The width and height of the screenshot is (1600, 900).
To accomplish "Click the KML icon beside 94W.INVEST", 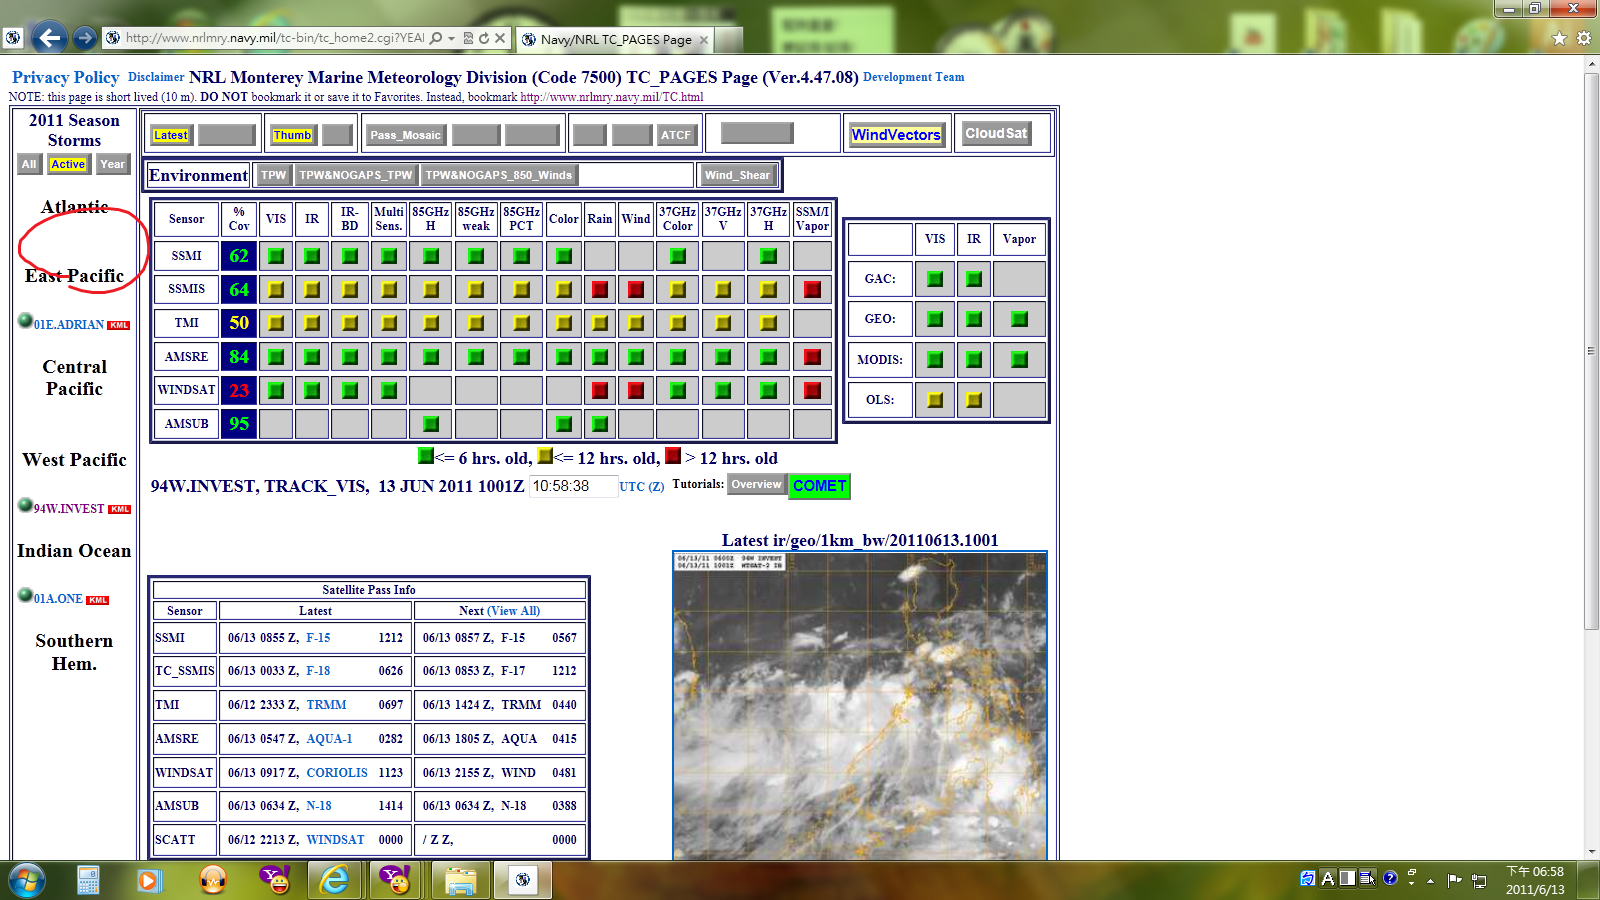I will 120,509.
